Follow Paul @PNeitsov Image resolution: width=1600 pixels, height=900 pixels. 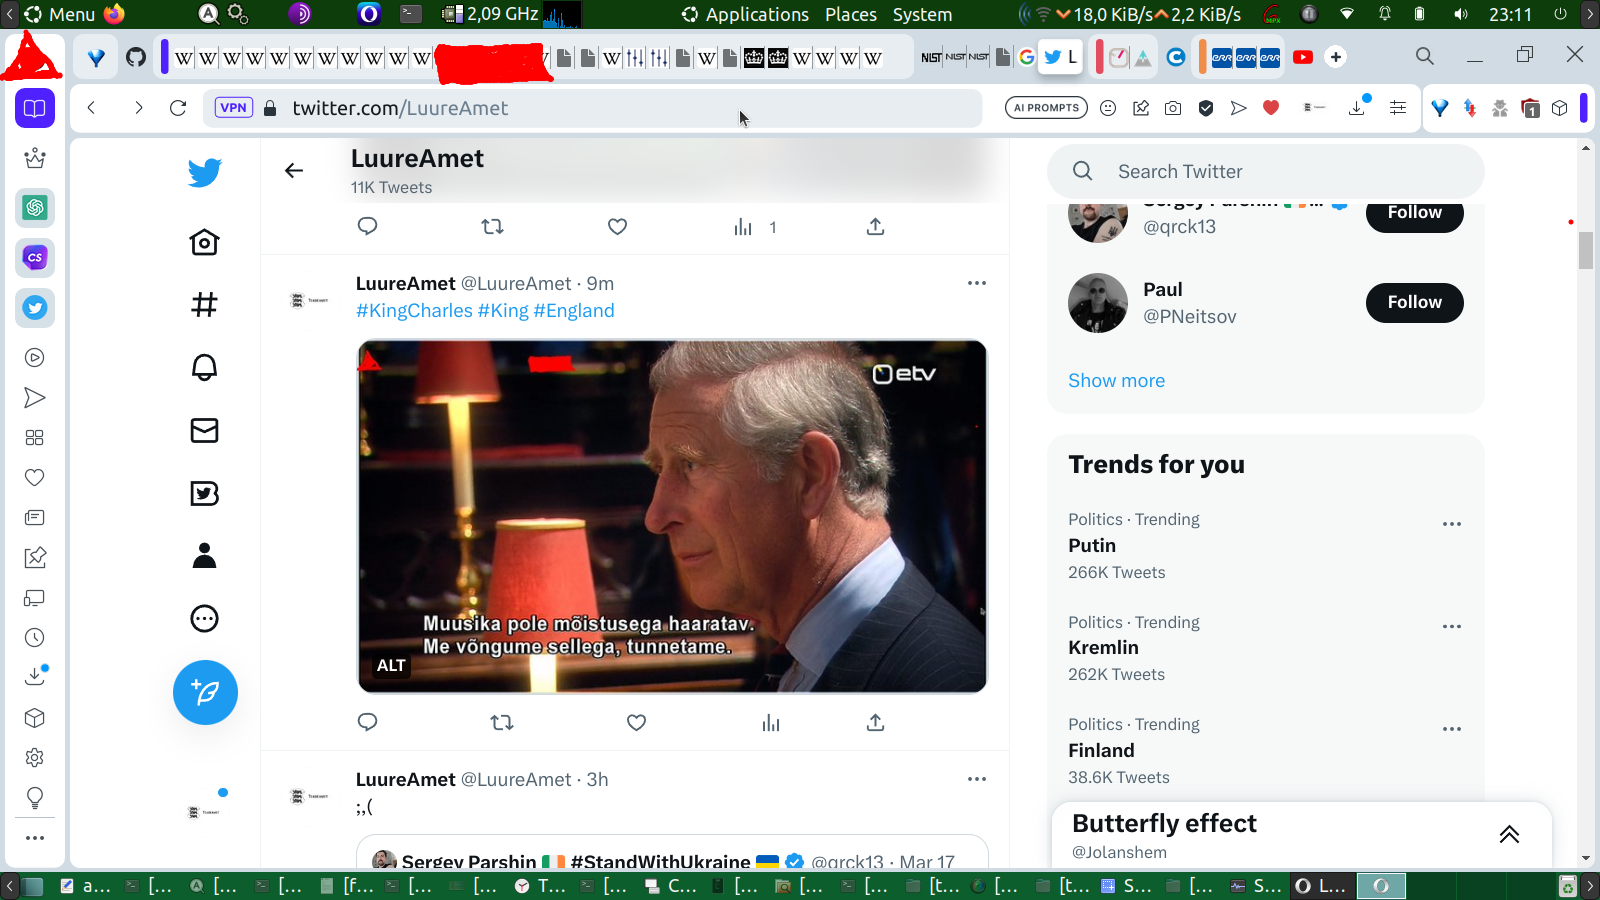click(1414, 302)
